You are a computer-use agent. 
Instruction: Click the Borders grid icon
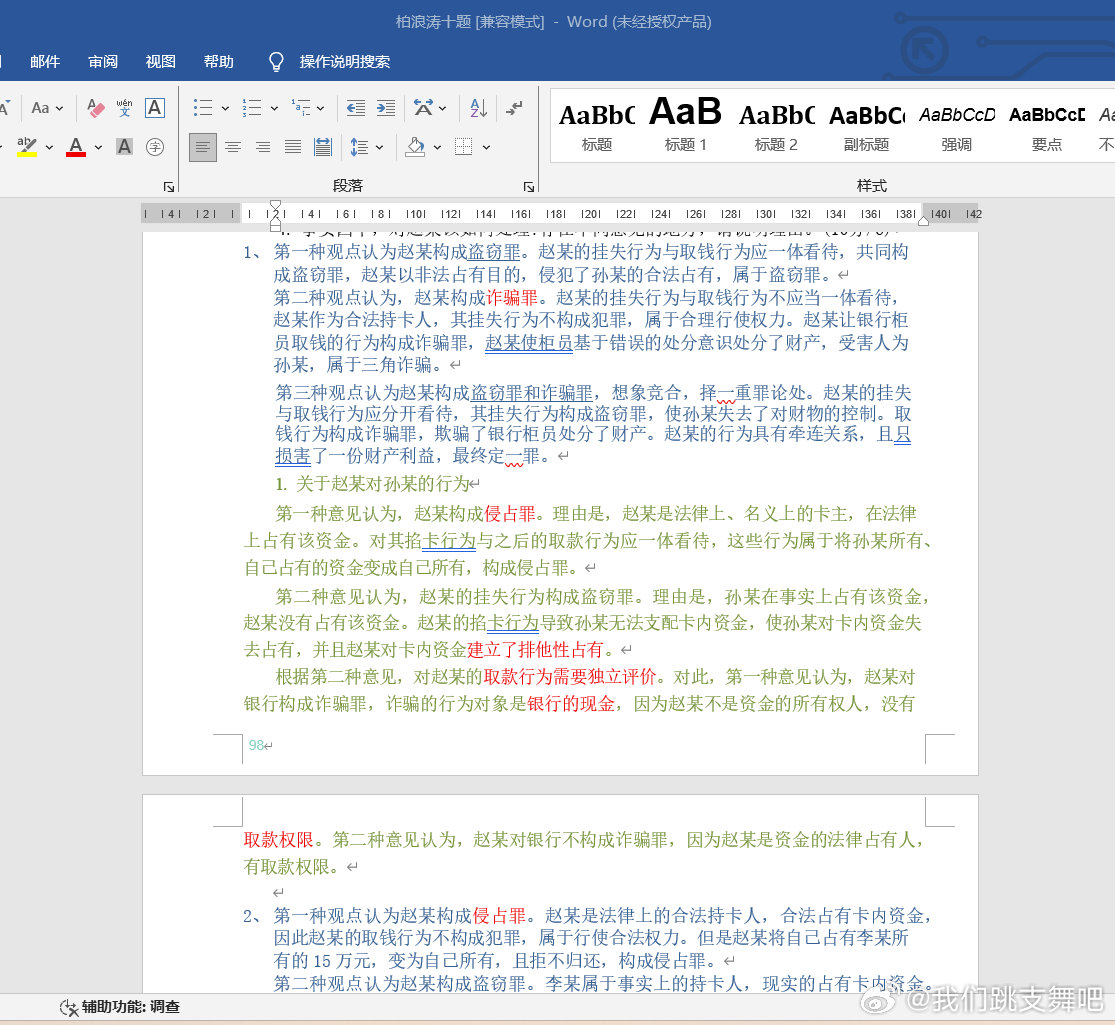(464, 147)
